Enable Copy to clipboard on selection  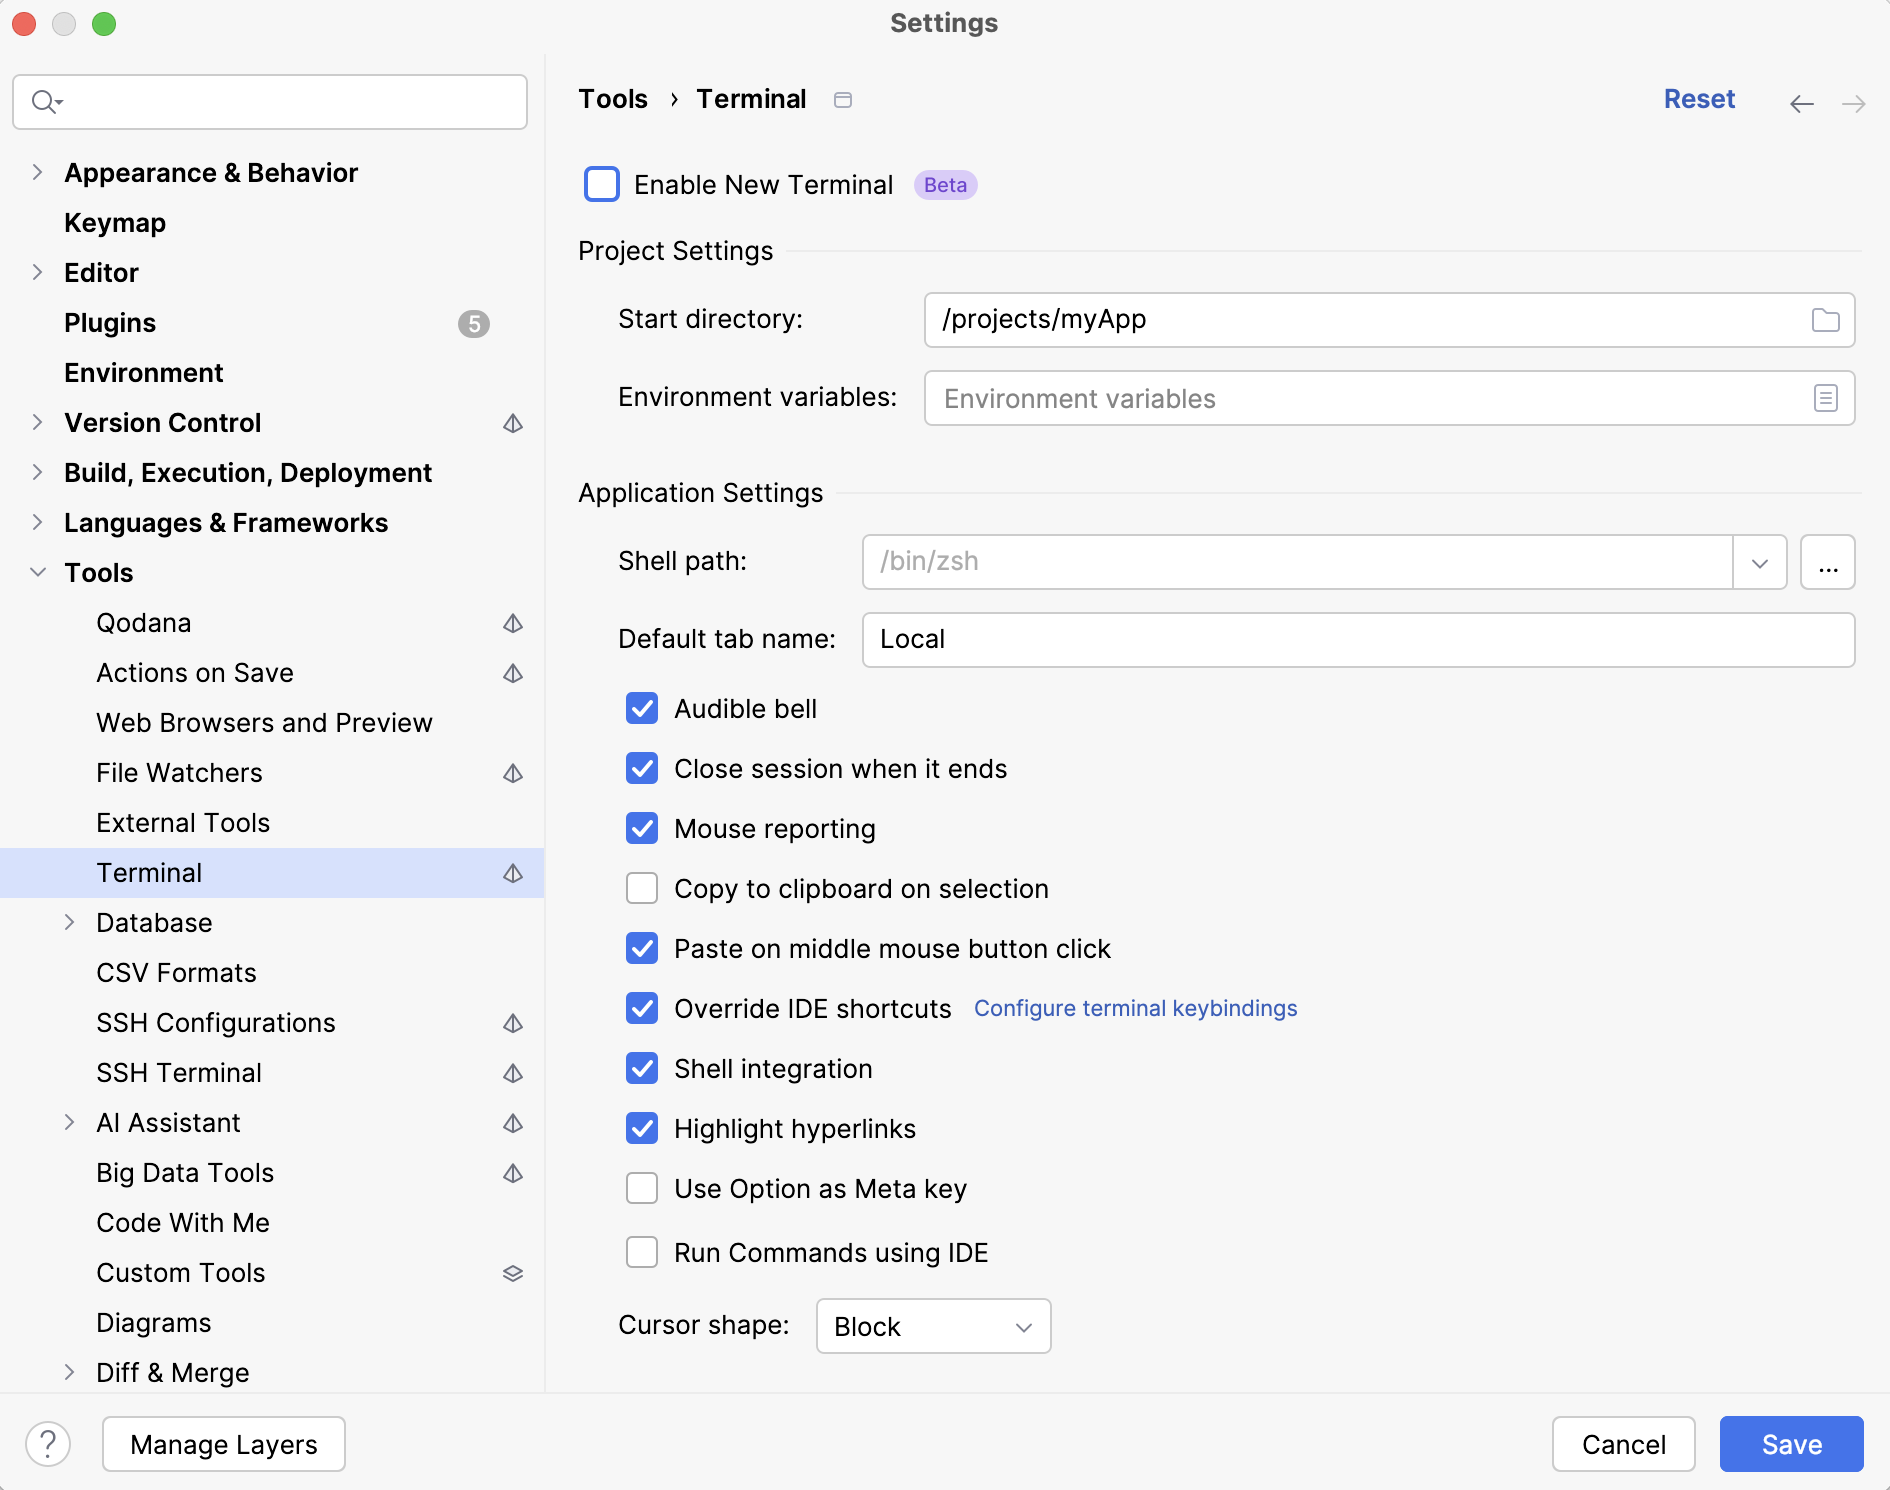coord(642,889)
